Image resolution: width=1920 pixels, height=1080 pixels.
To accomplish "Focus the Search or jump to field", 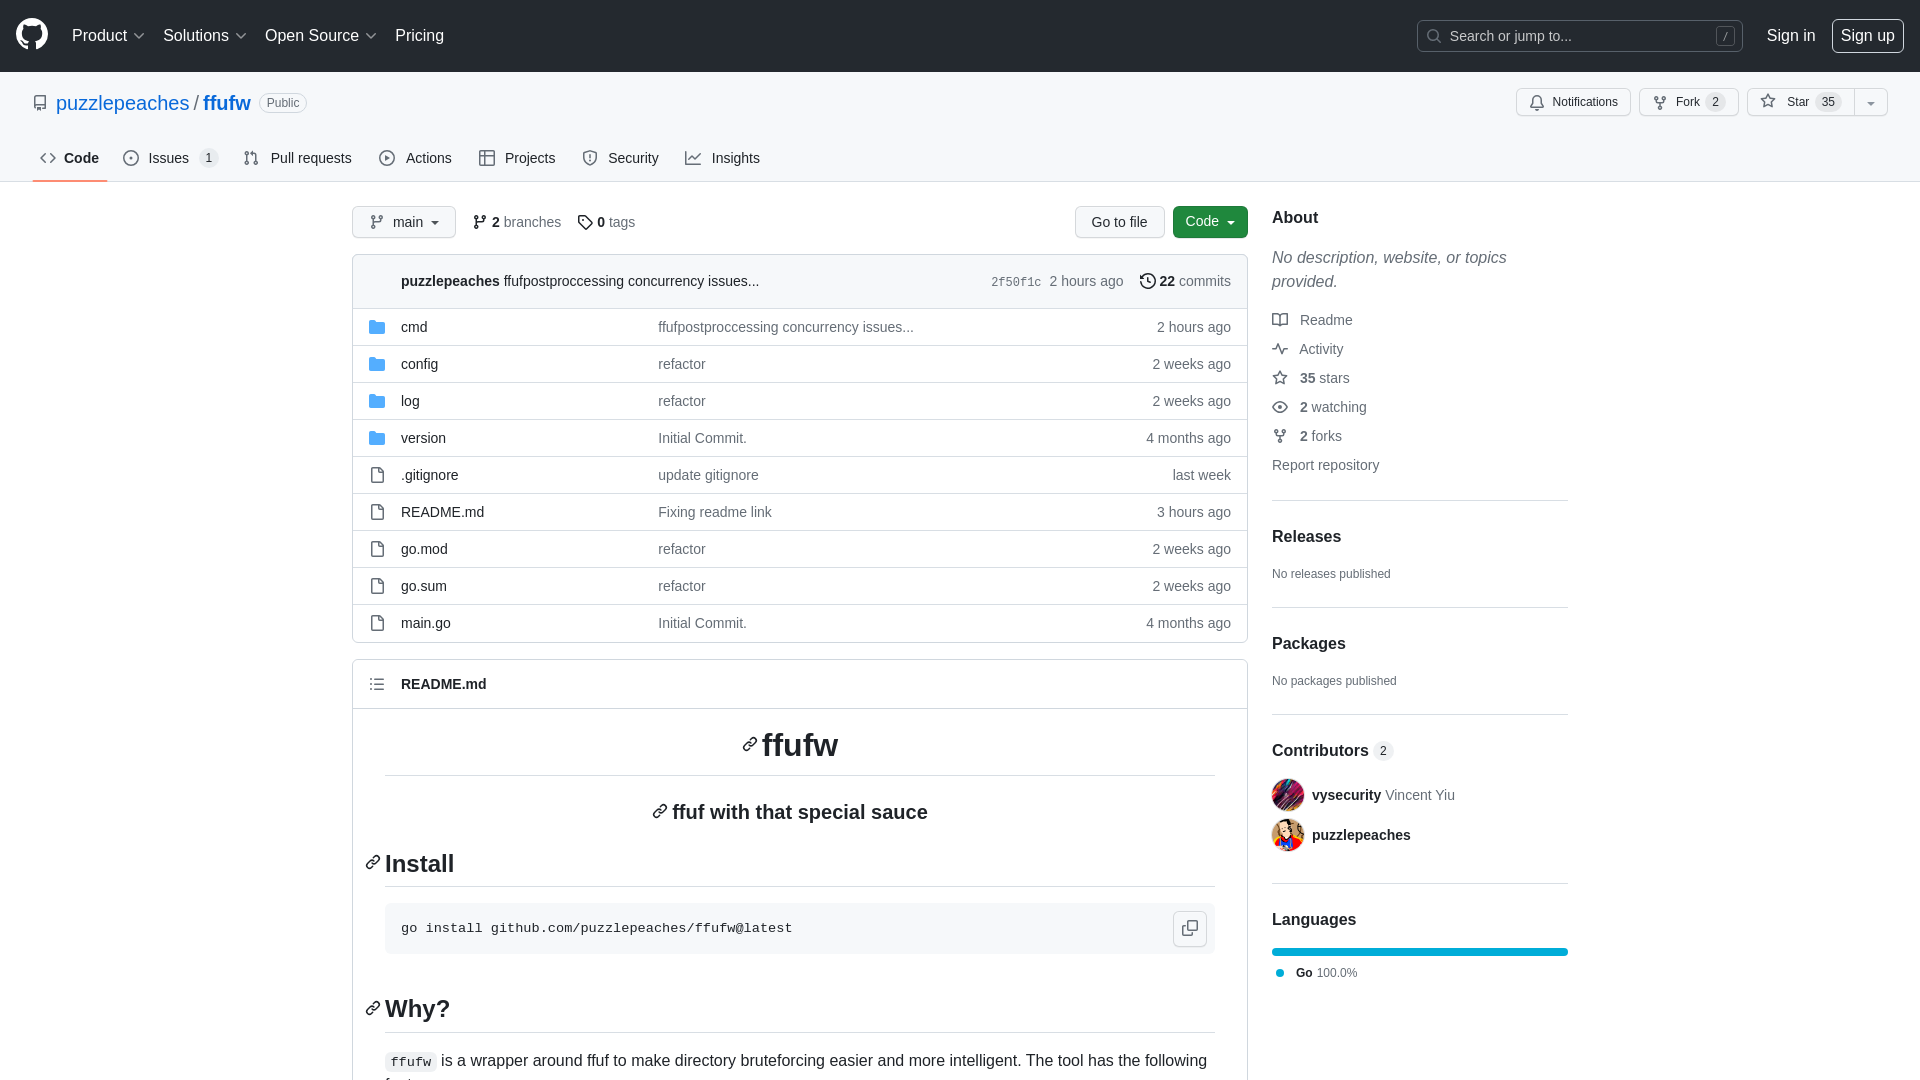I will click(x=1579, y=36).
